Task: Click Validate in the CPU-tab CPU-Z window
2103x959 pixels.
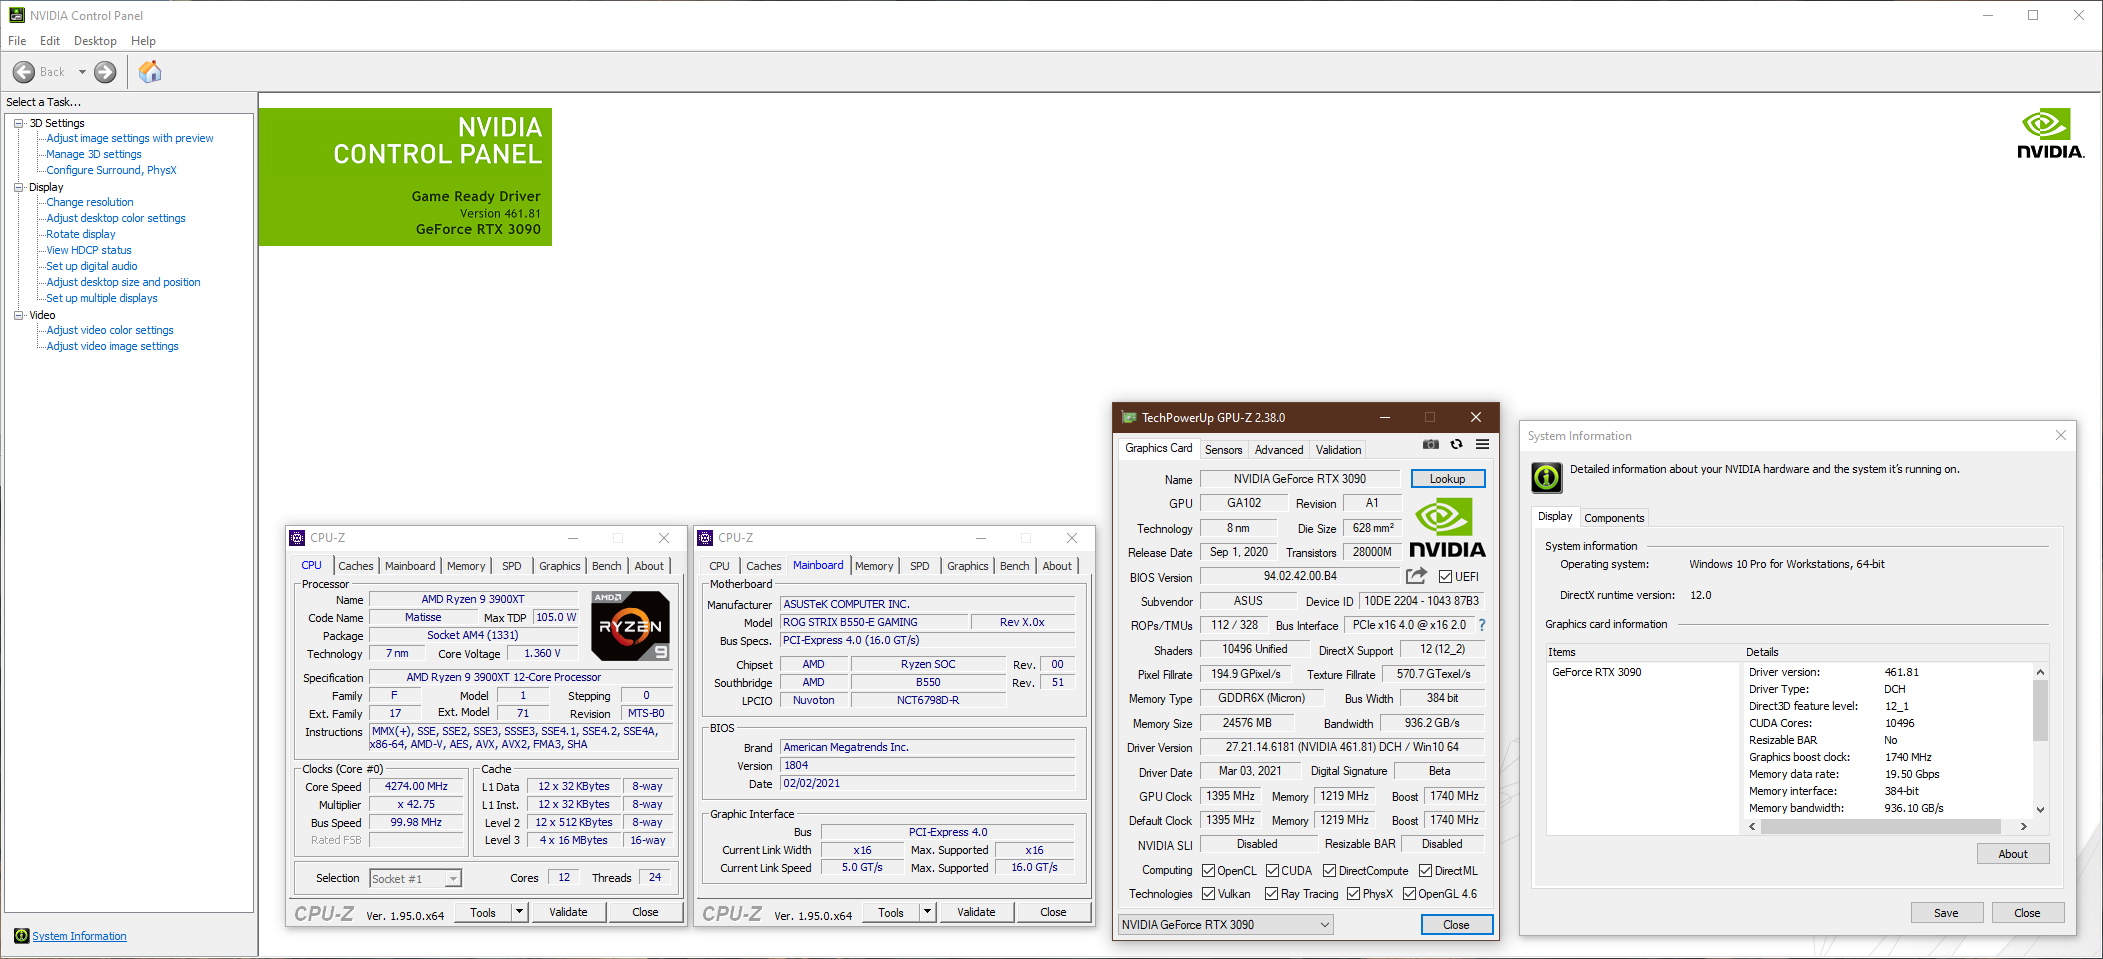Action: [x=568, y=912]
